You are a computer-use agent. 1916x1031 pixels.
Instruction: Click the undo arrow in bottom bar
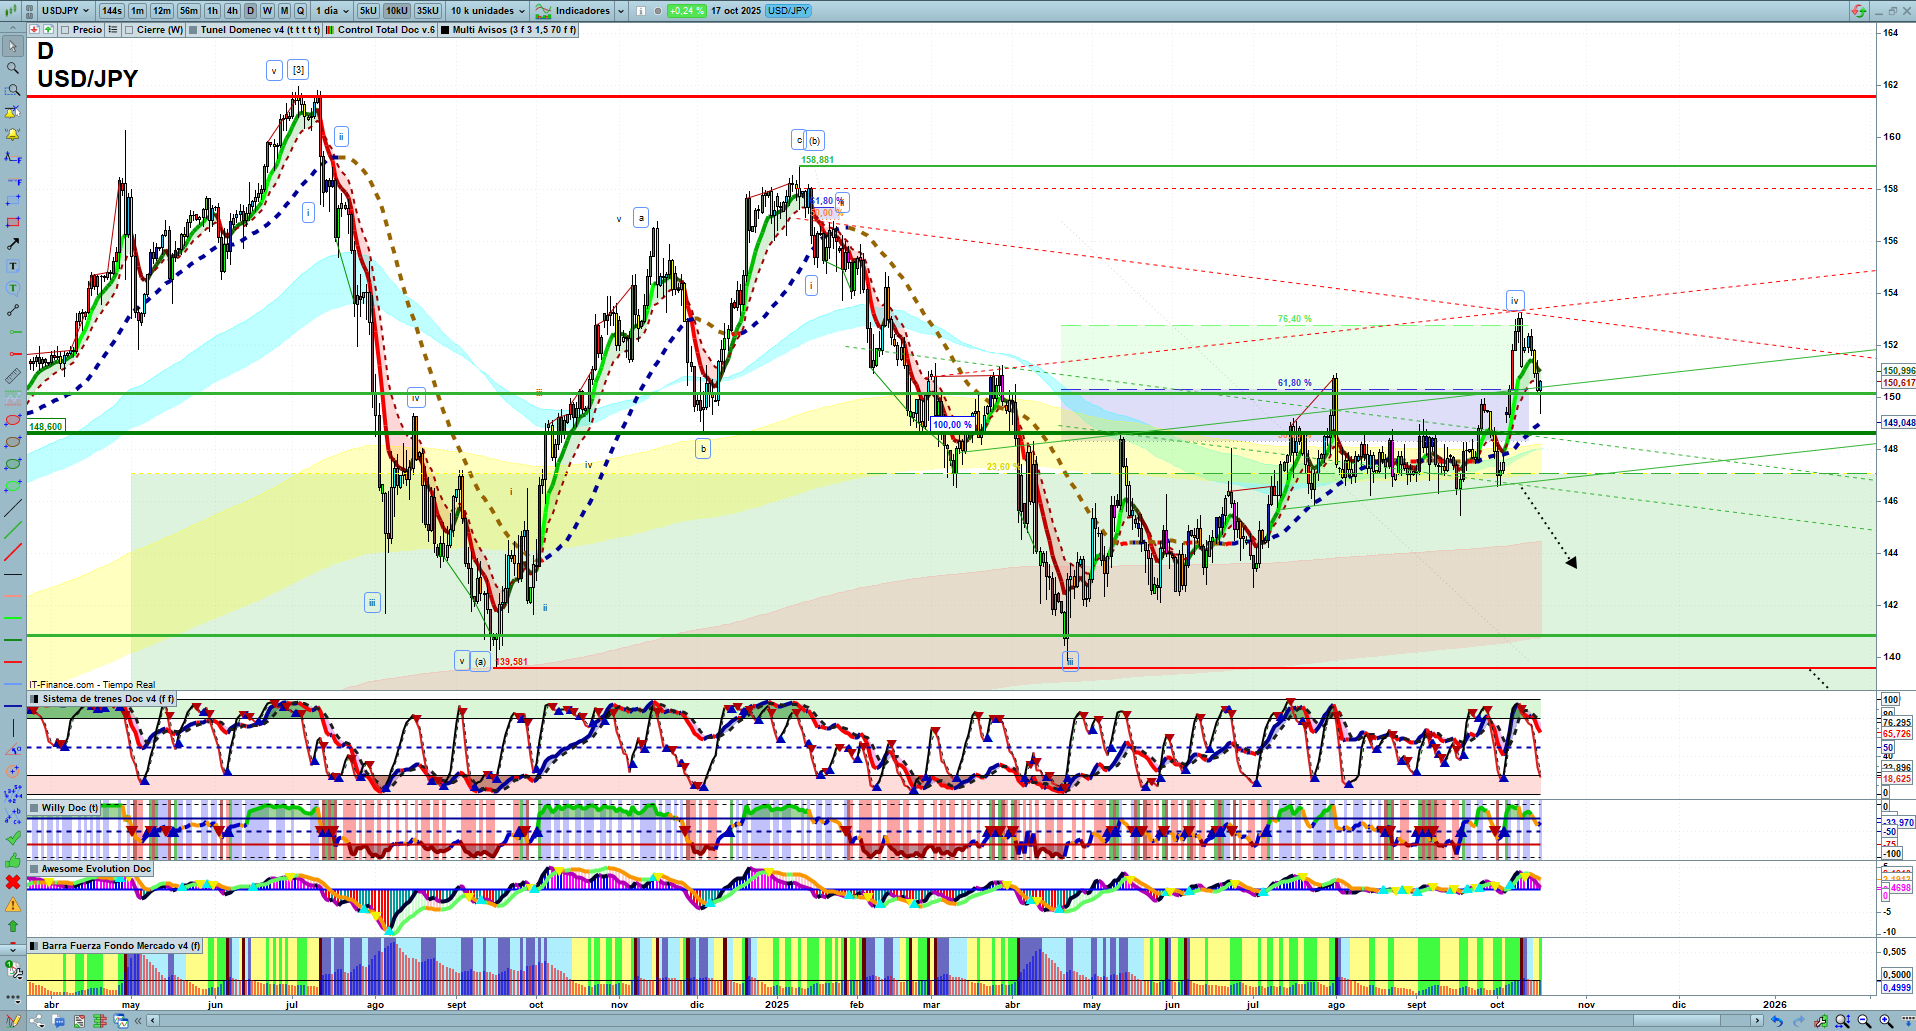pos(1777,1021)
